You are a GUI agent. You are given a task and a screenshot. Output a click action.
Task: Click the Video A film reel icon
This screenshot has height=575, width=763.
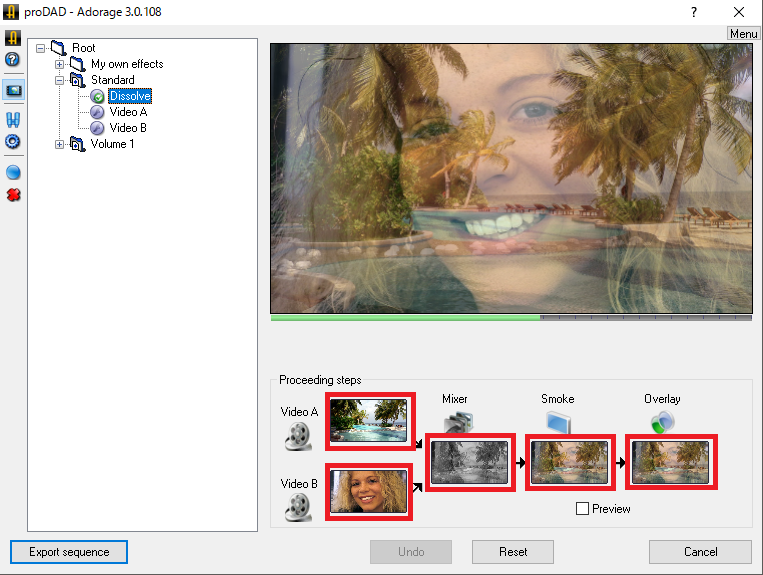pos(298,436)
